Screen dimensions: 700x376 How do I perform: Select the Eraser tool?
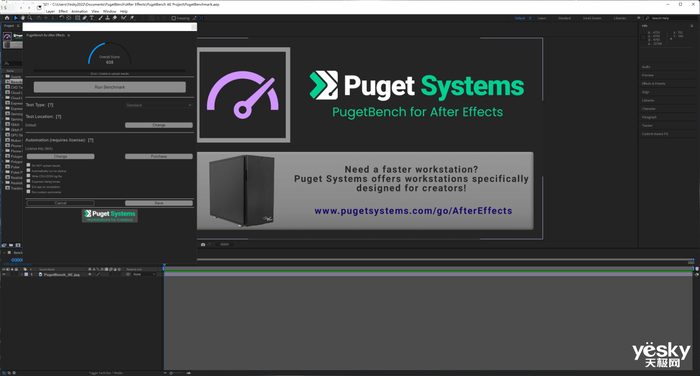click(x=115, y=18)
